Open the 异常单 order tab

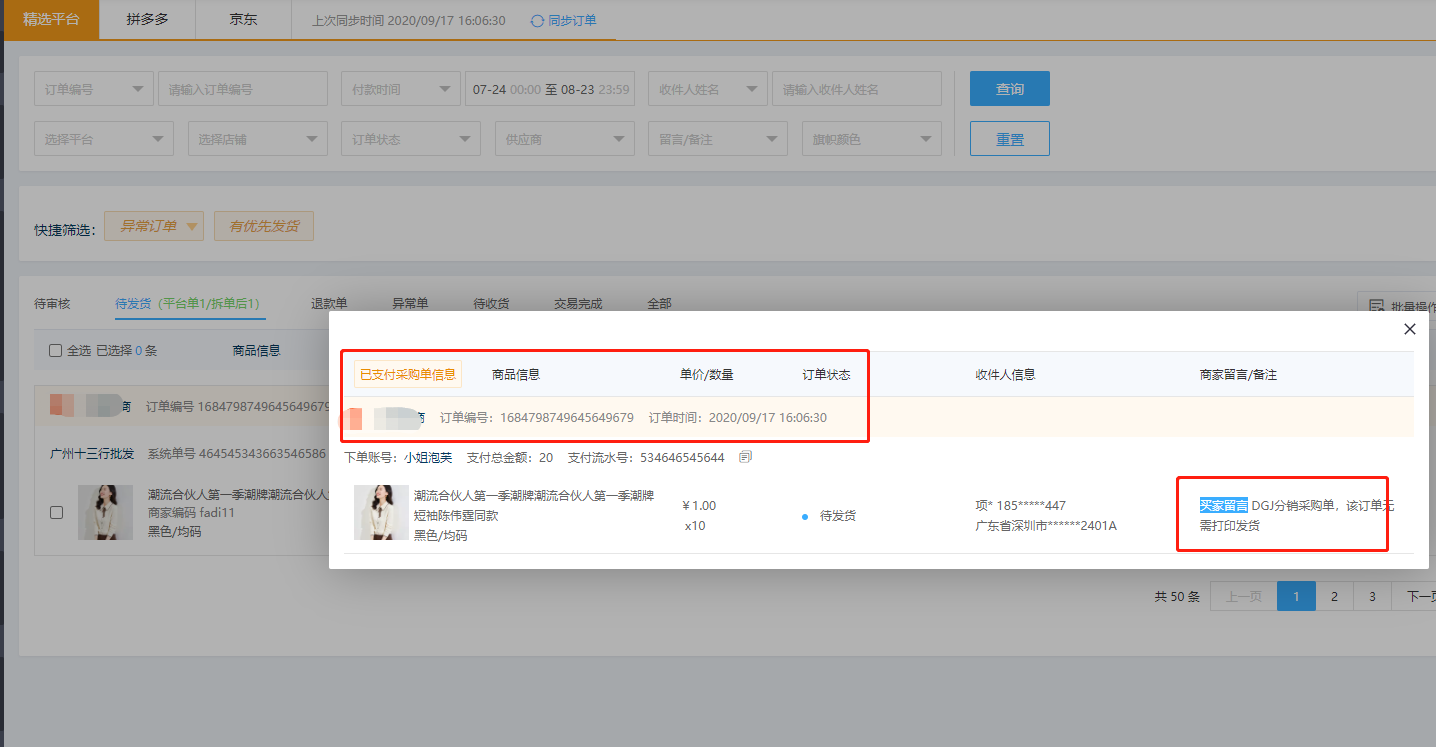pos(410,304)
